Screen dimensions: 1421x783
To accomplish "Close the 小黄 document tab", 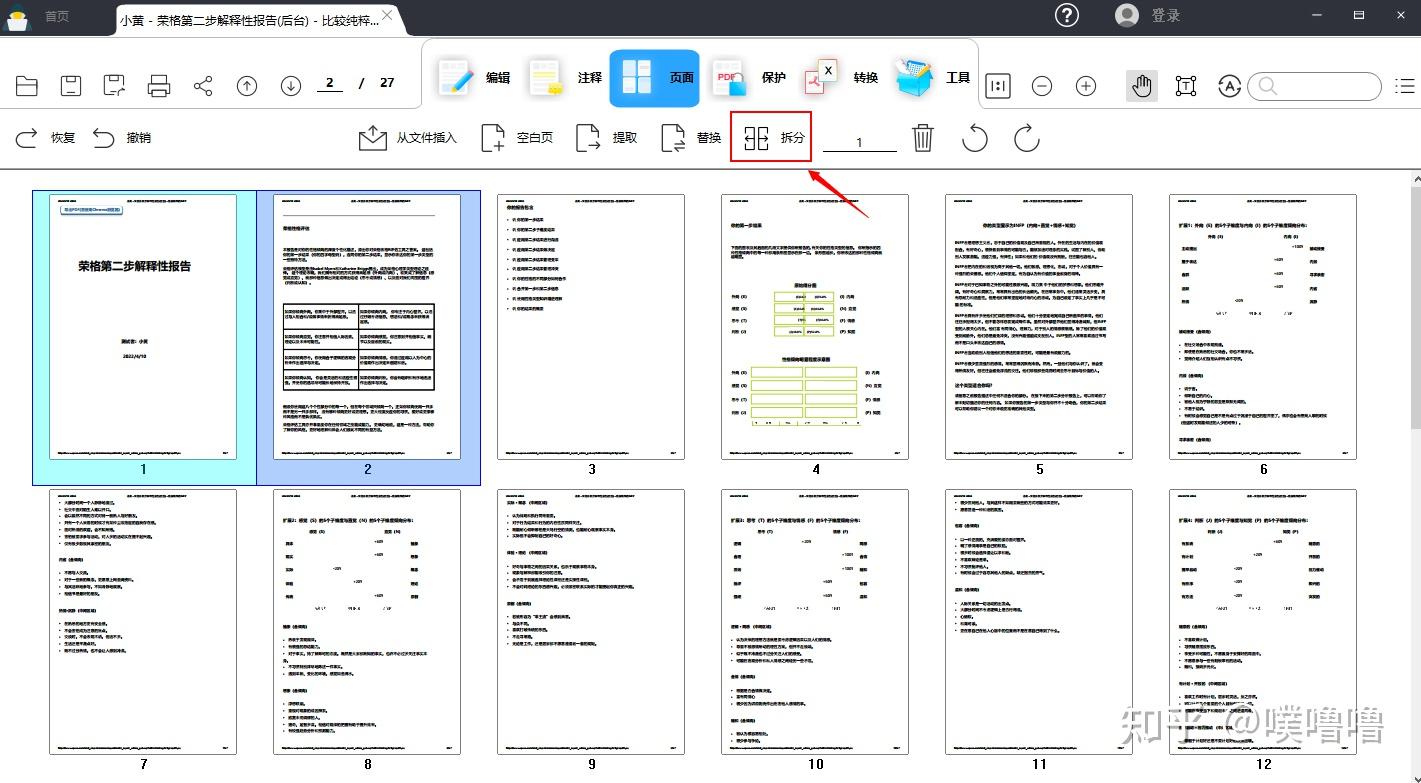I will (x=388, y=15).
